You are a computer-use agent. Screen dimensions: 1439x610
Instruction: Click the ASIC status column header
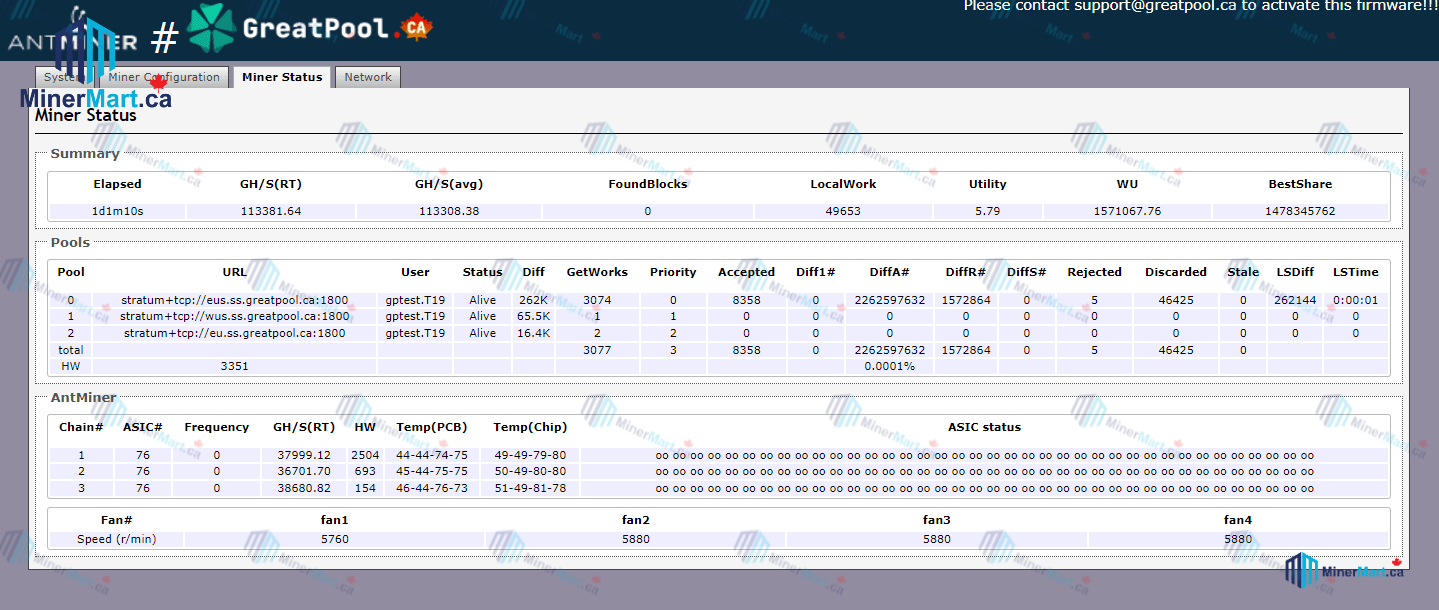pyautogui.click(x=985, y=427)
